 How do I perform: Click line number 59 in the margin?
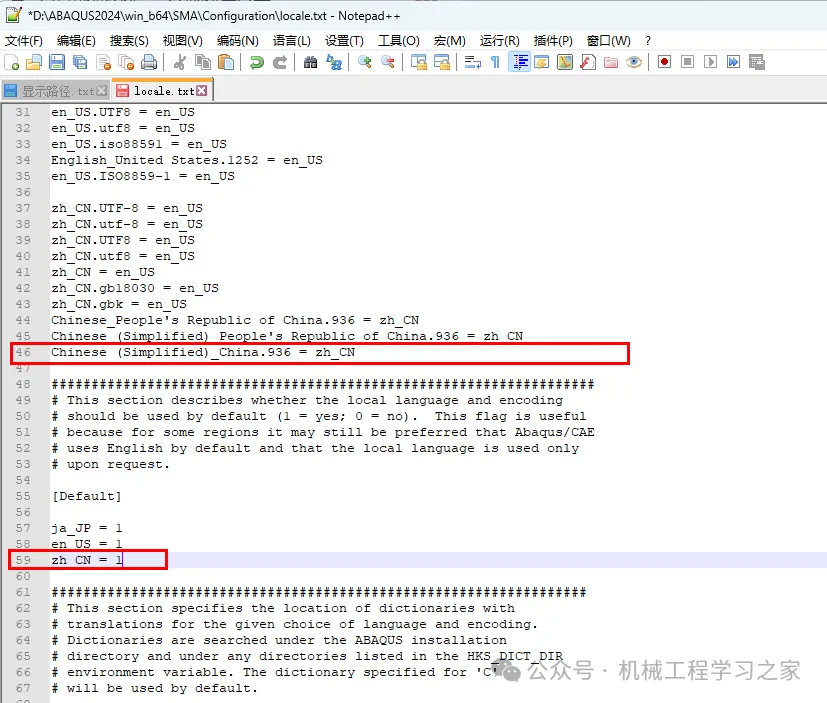pos(23,560)
